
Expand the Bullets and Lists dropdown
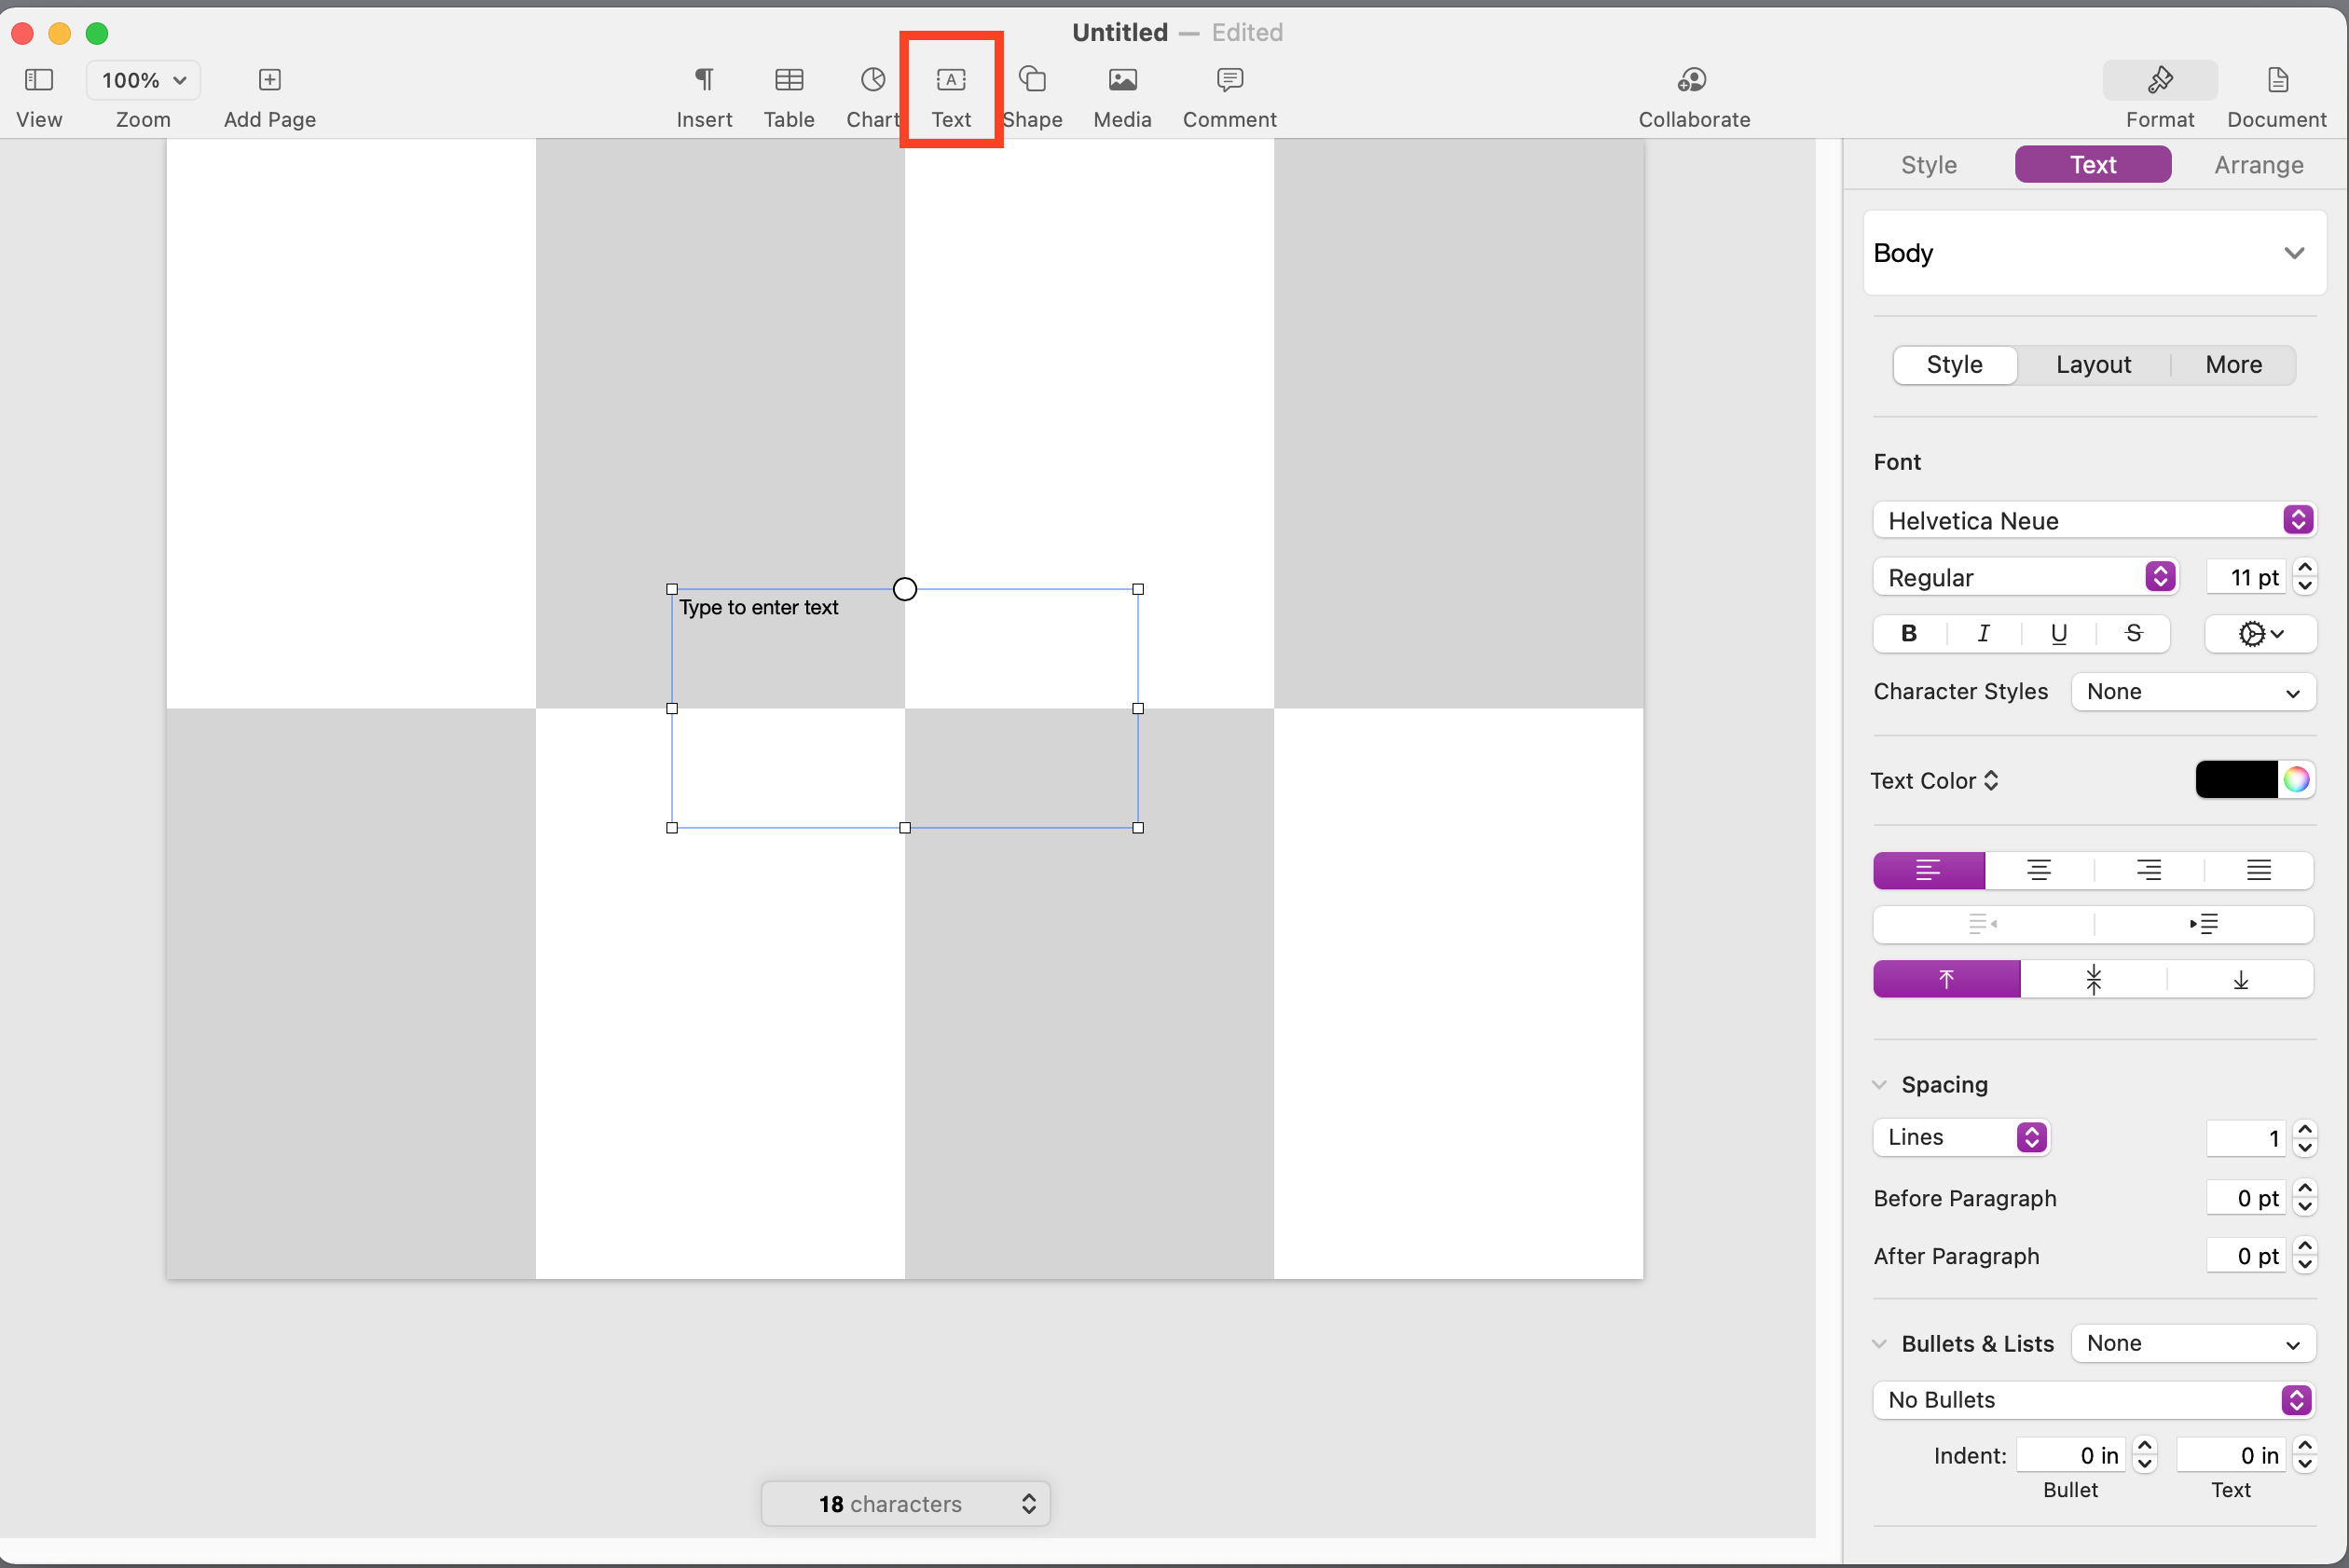coord(2195,1342)
